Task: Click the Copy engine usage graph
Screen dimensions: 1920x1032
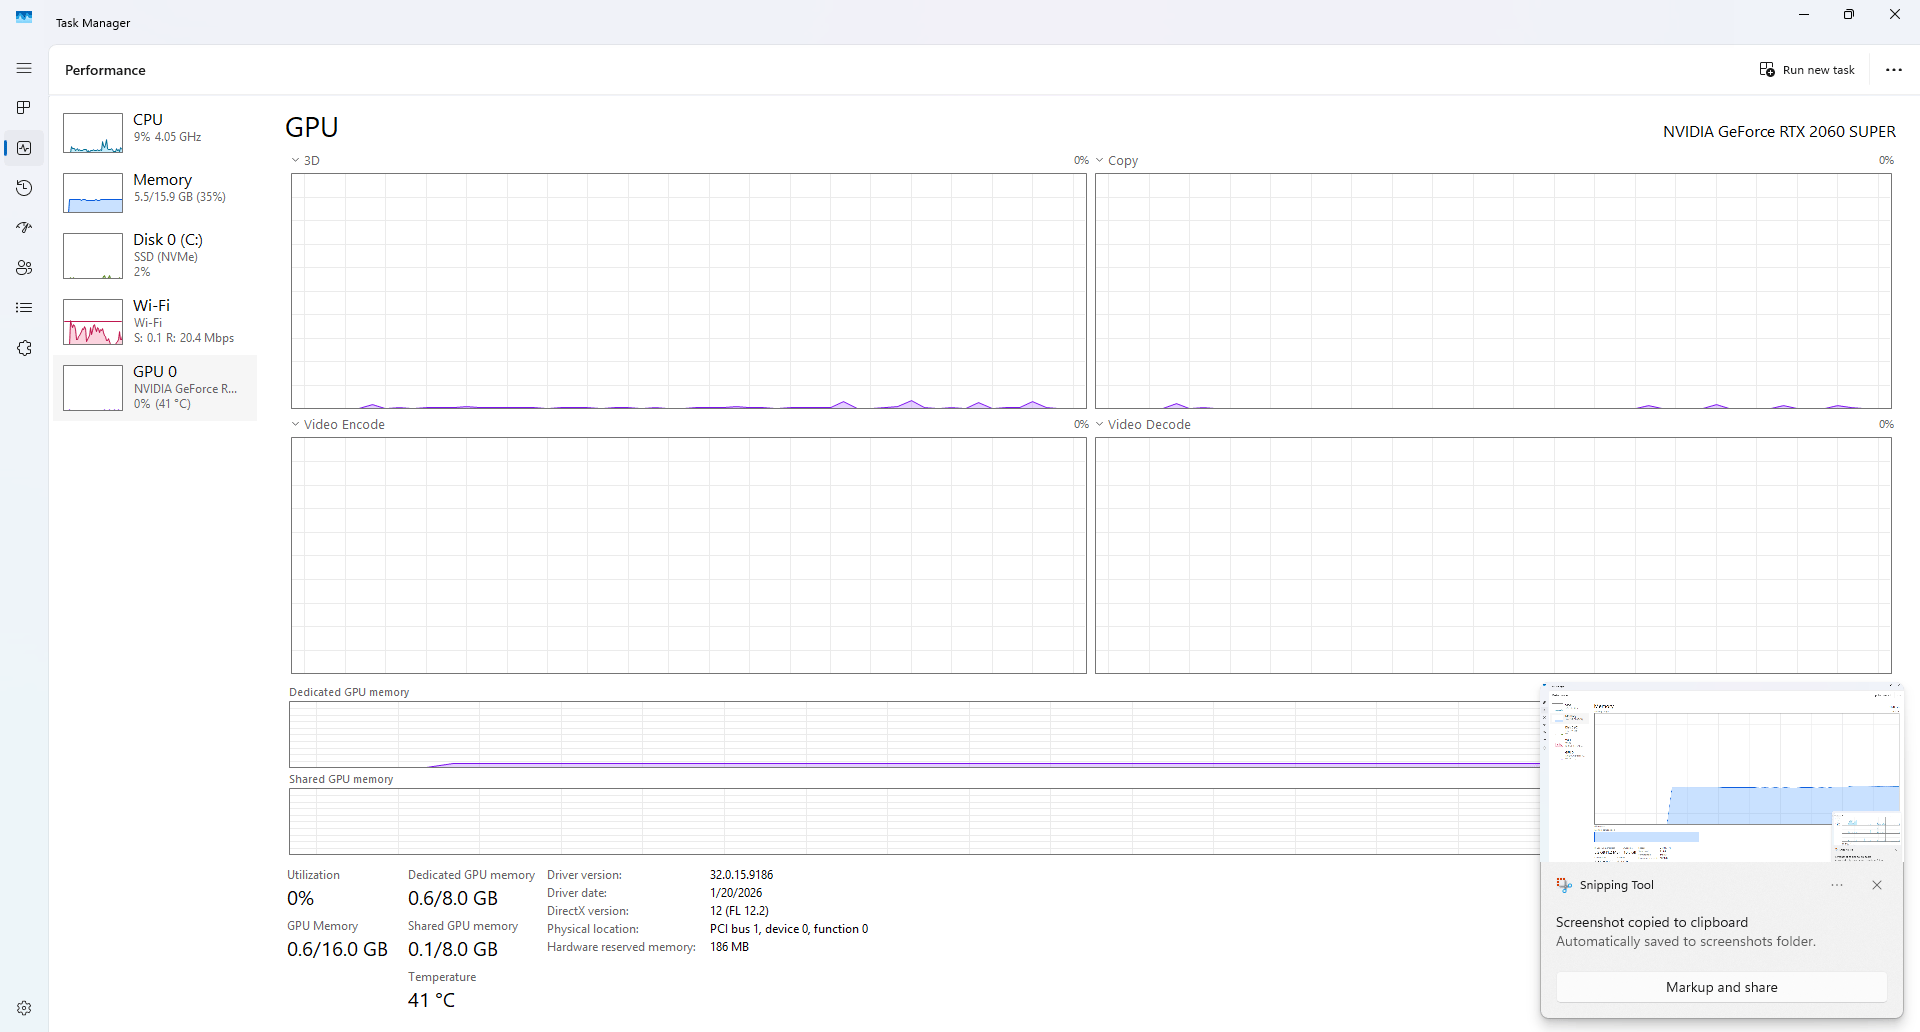Action: [x=1493, y=291]
